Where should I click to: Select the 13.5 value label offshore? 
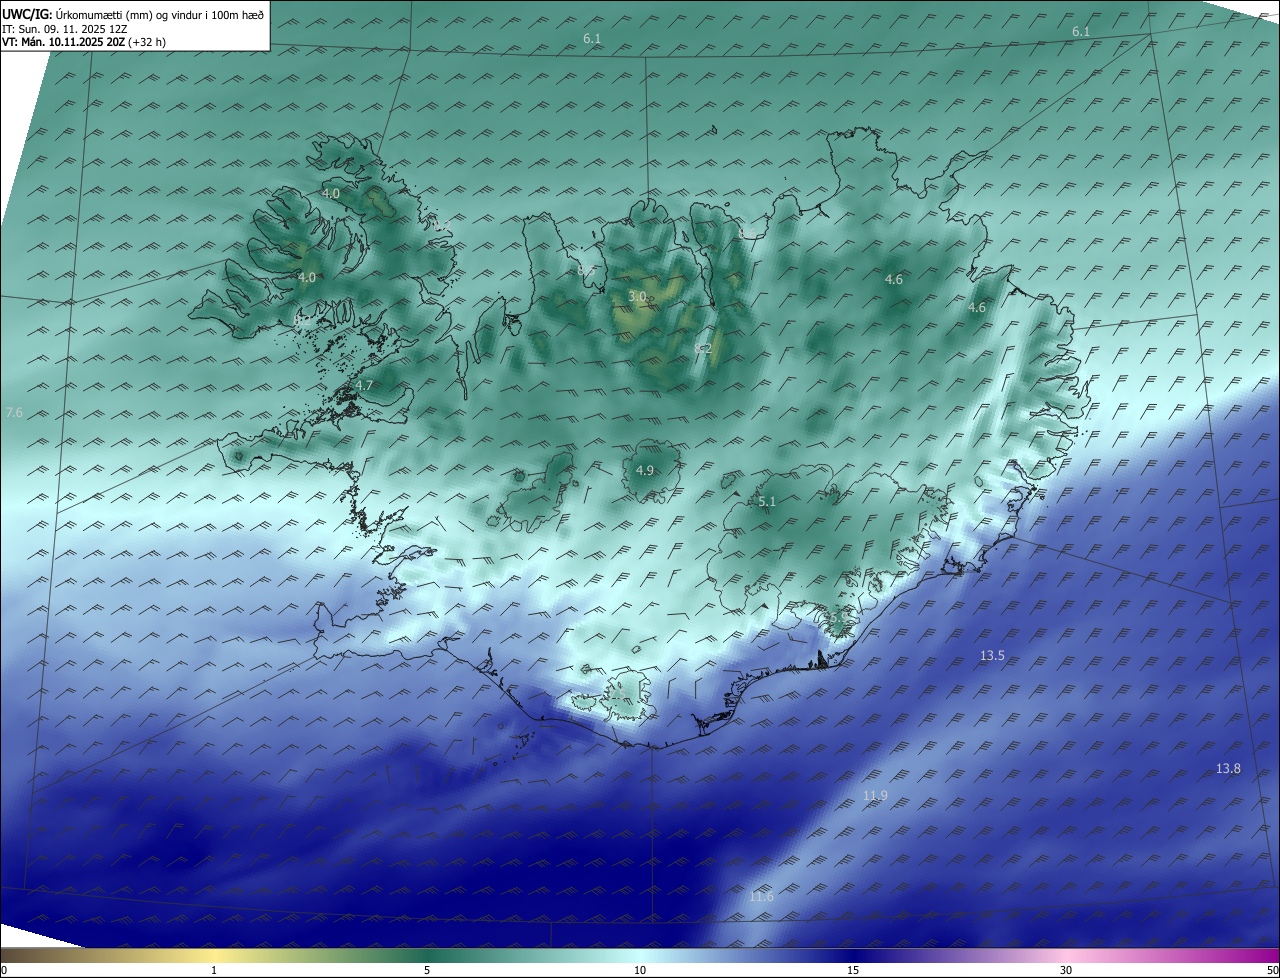[x=992, y=656]
